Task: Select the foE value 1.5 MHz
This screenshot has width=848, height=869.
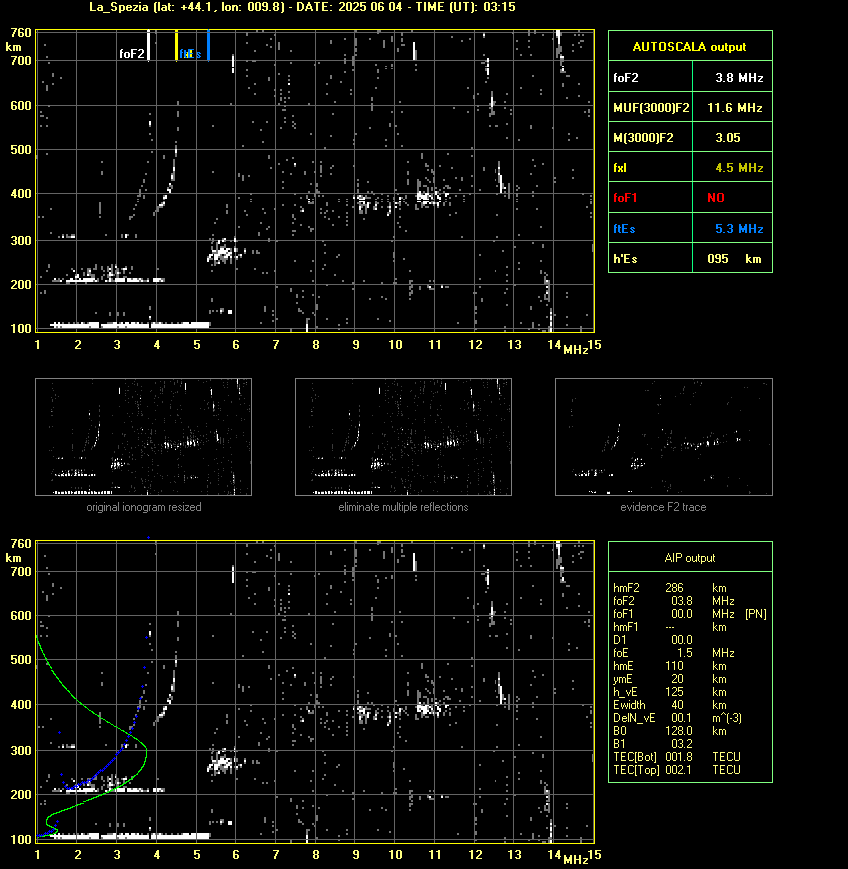Action: (x=706, y=653)
